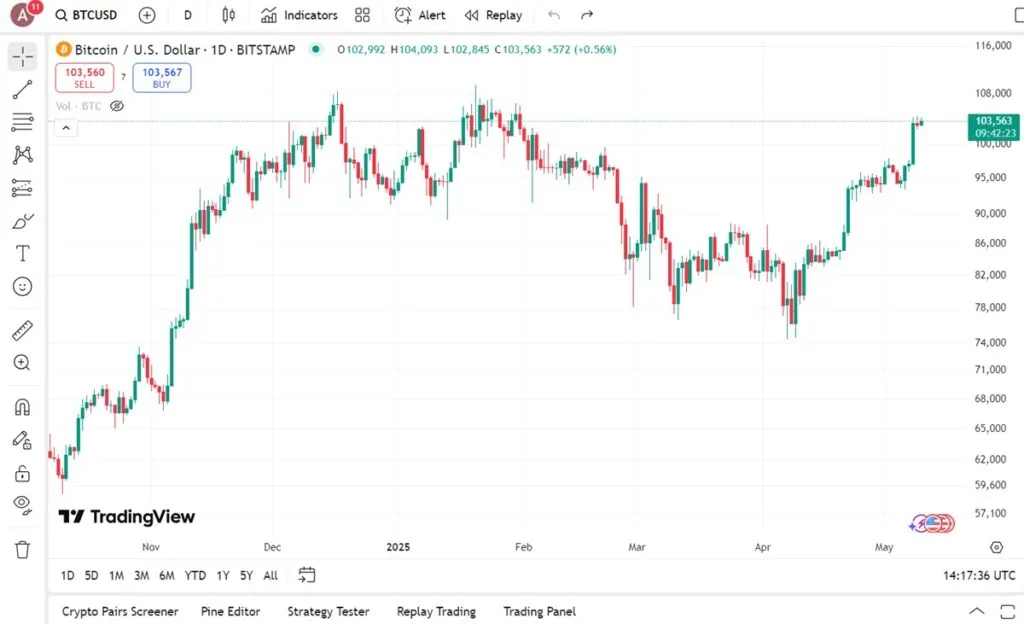Screen dimensions: 1024x624
Task: Lock all drawing tools
Action: point(21,473)
